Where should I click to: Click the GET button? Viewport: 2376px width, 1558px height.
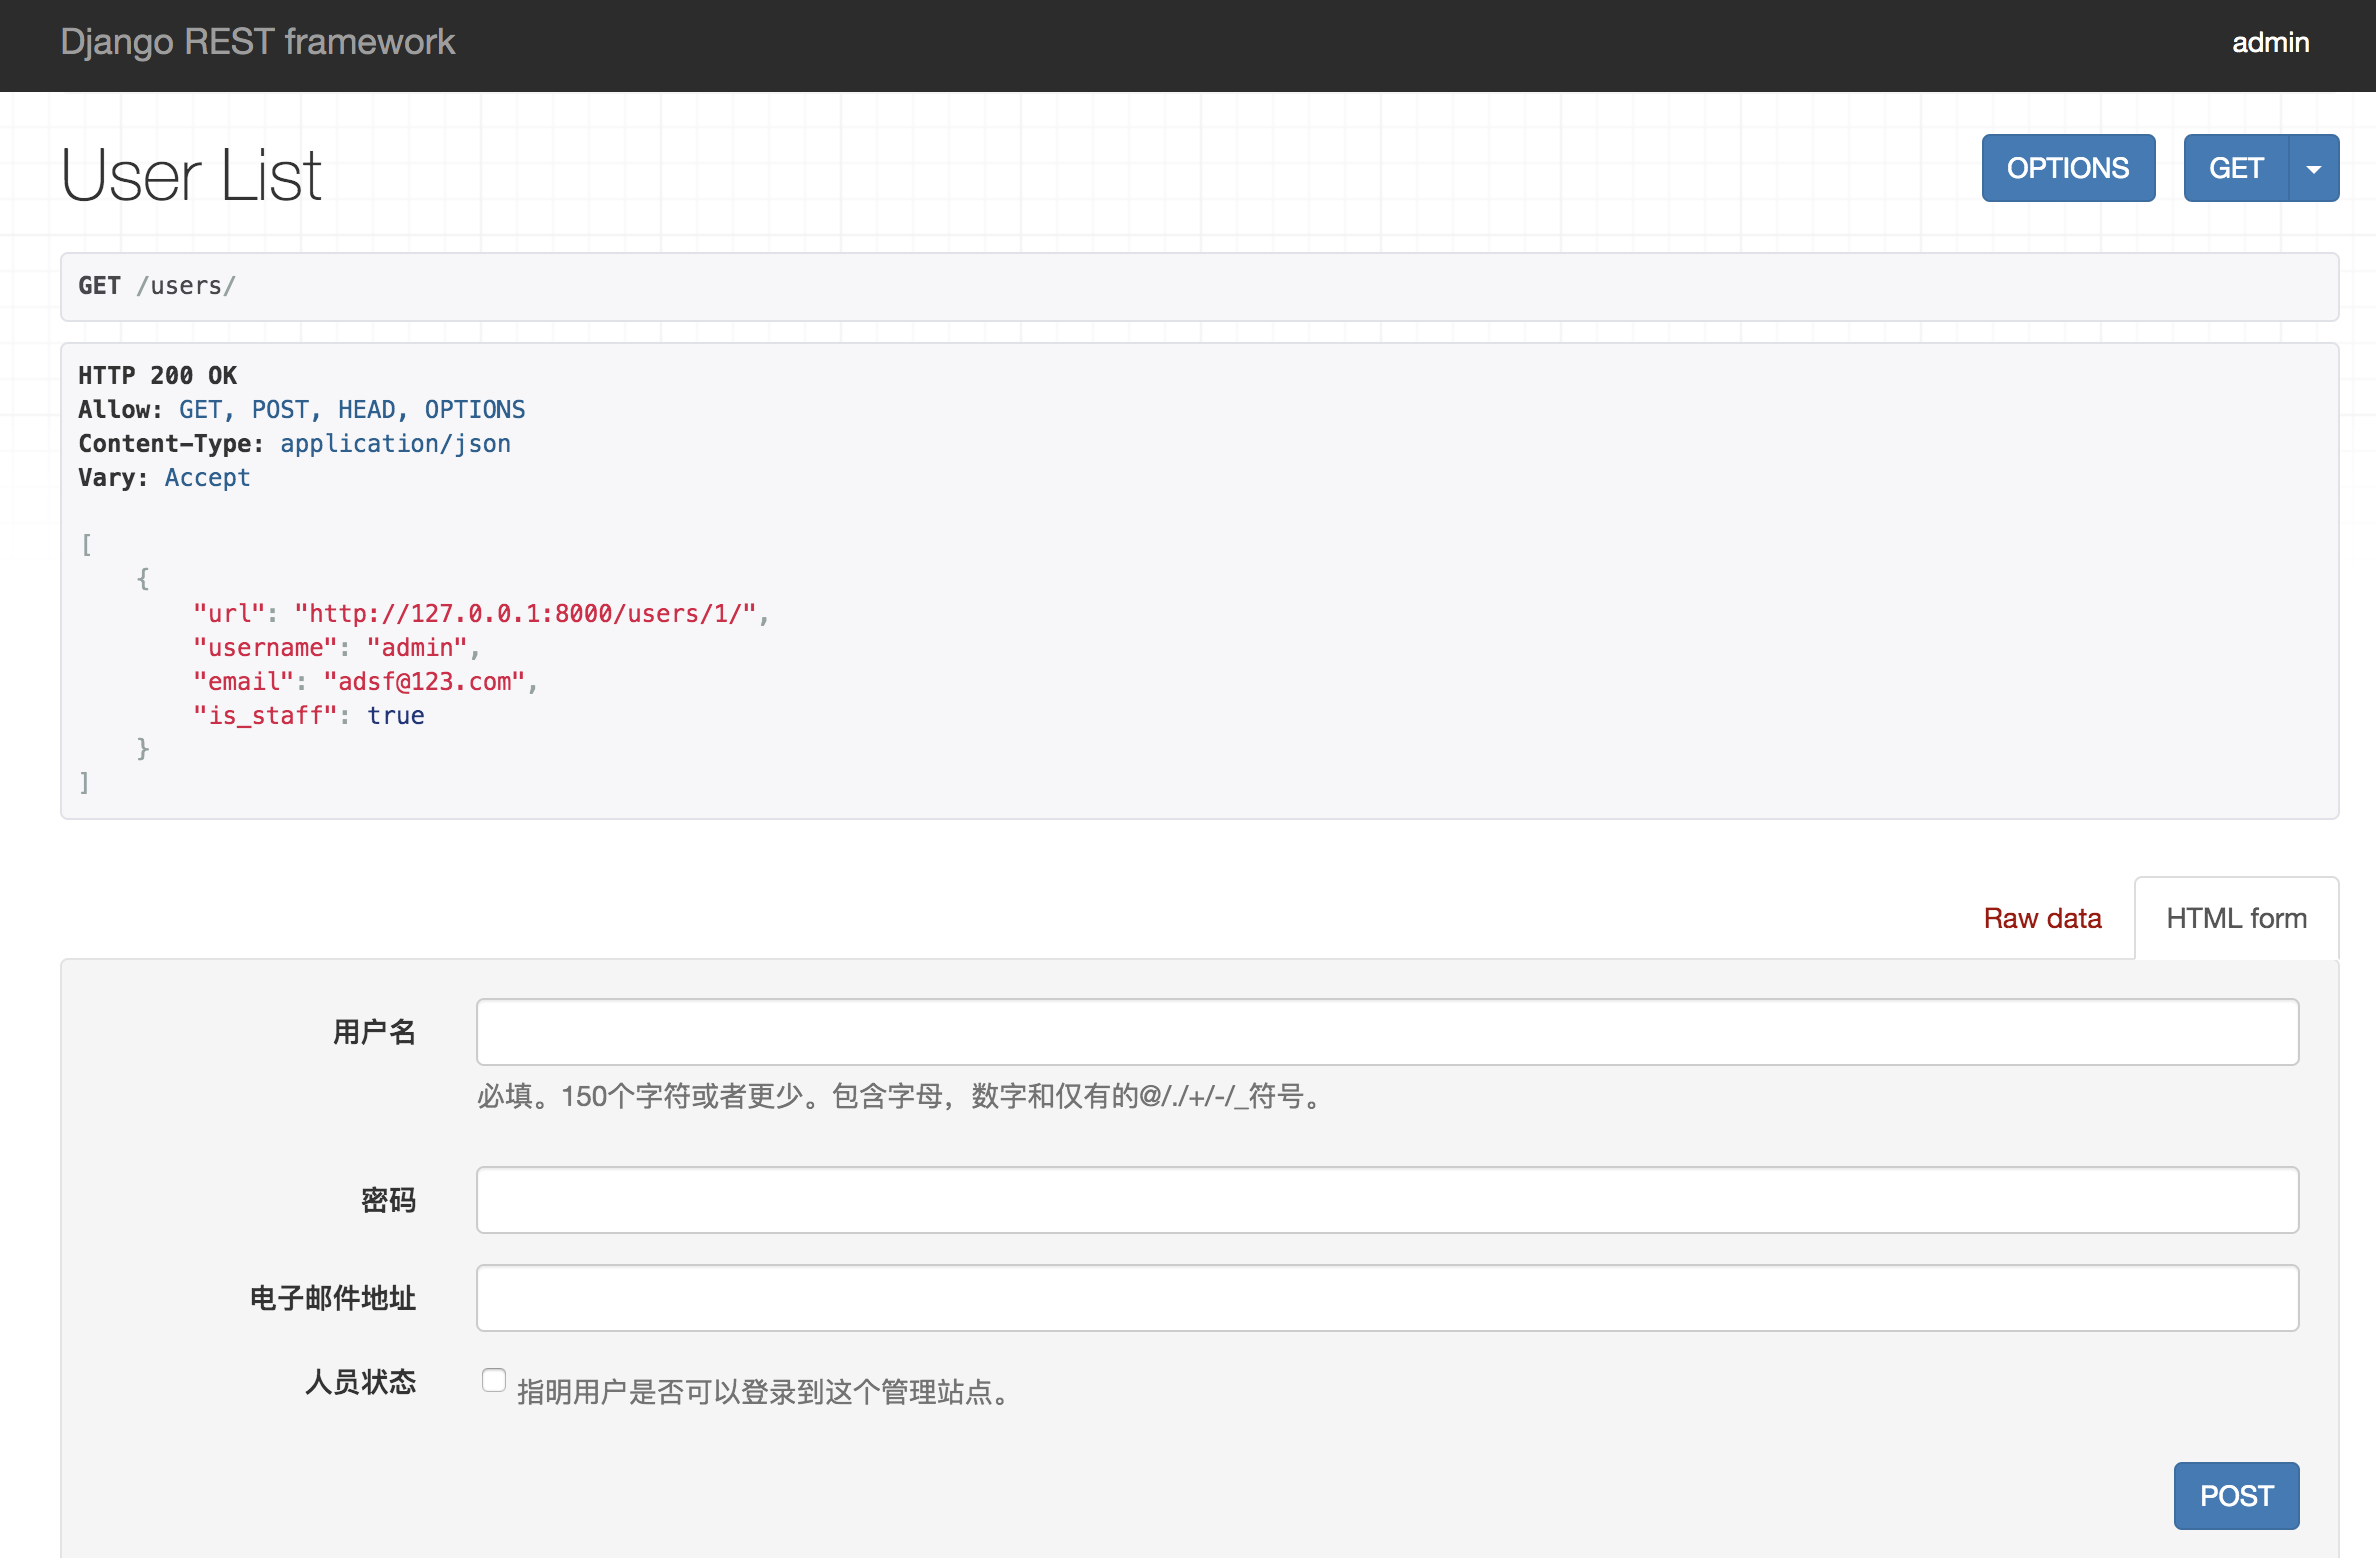(x=2235, y=168)
